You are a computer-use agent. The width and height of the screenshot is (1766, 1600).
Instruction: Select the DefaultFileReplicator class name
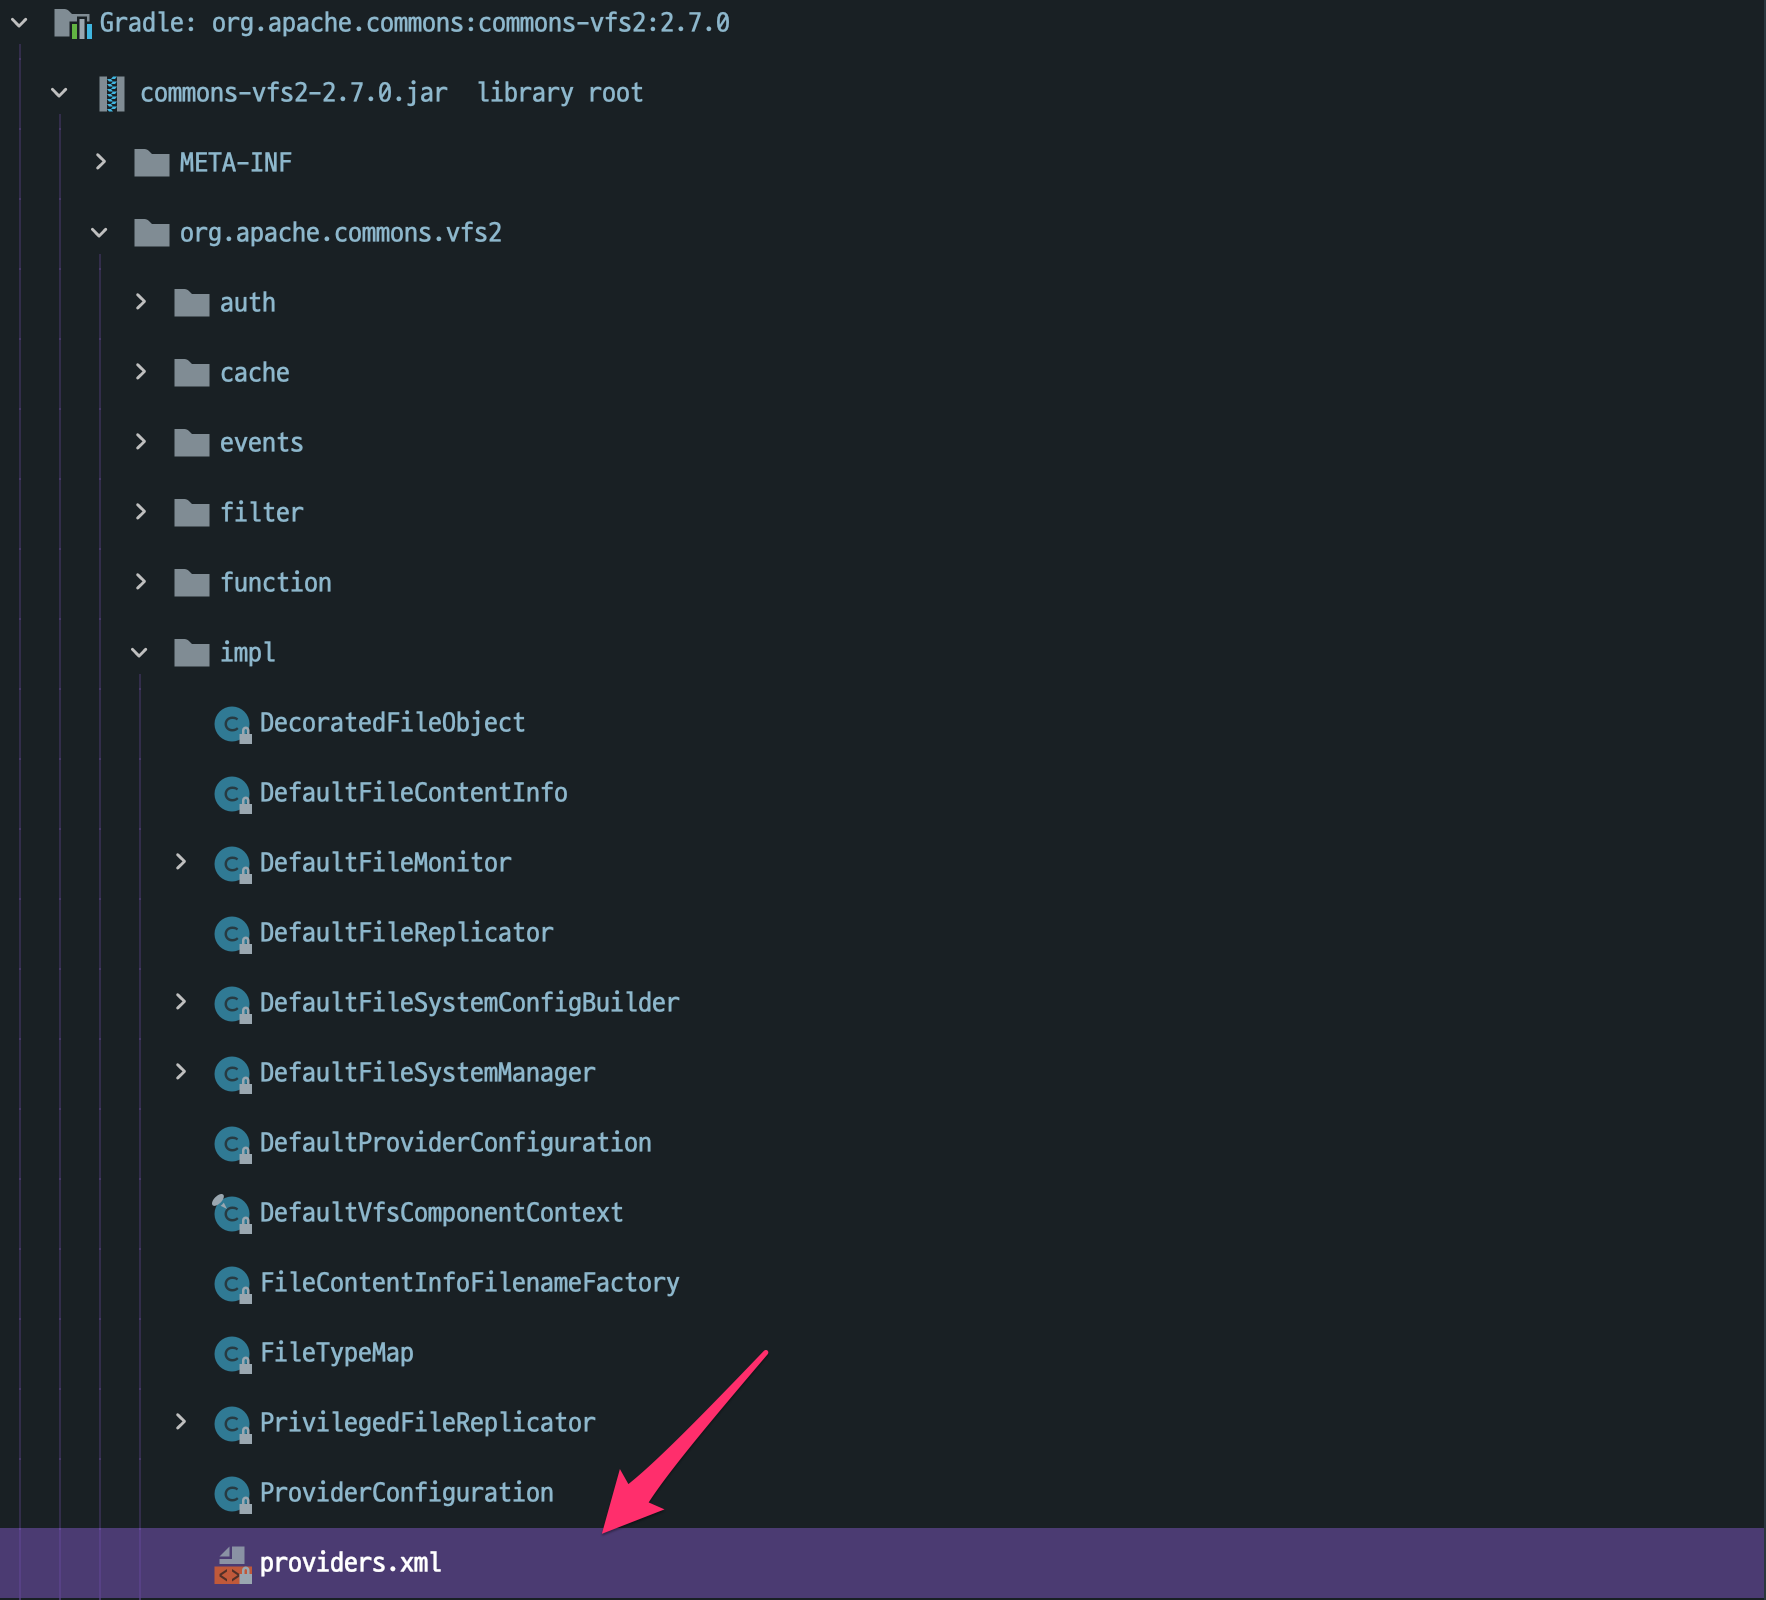tap(406, 932)
